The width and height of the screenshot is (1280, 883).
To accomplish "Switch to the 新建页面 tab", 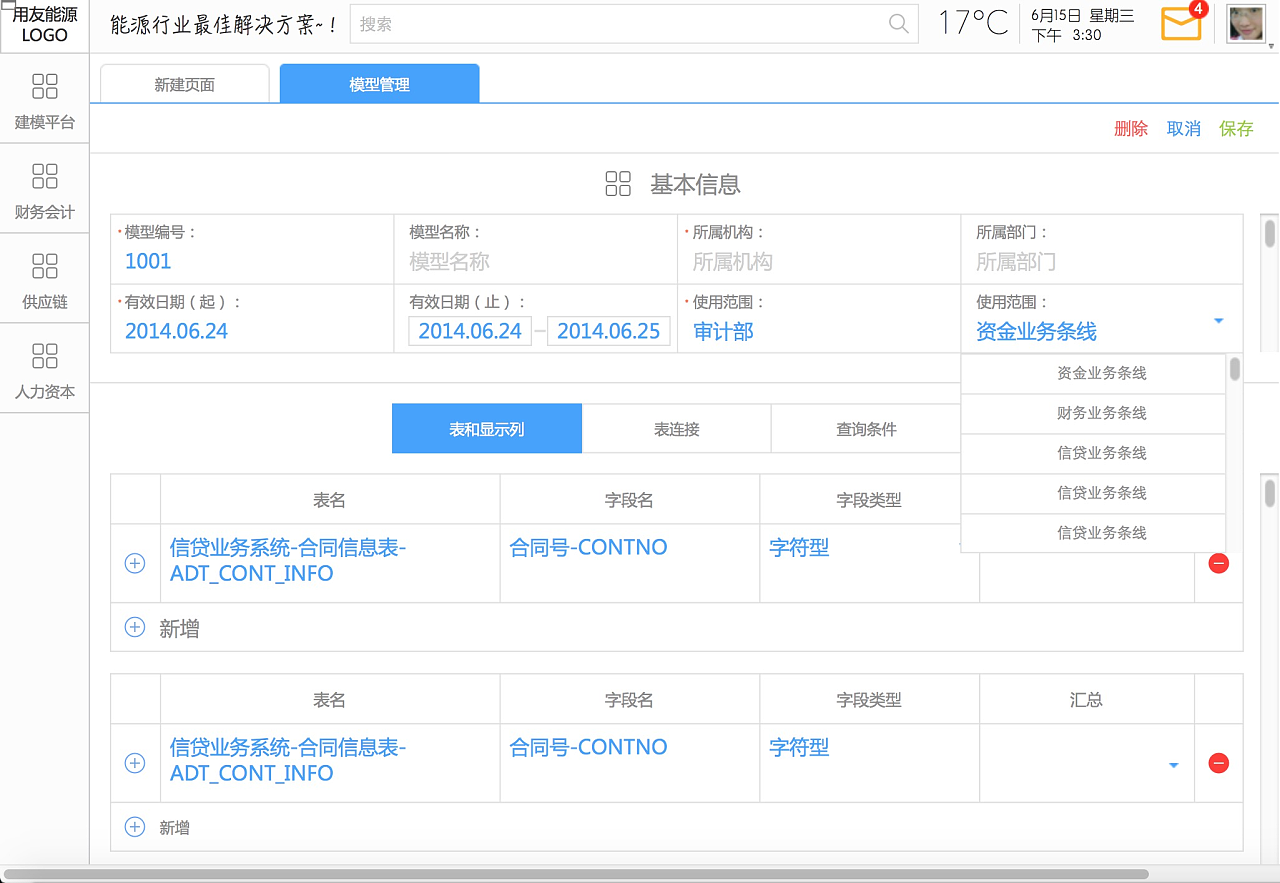I will point(183,84).
